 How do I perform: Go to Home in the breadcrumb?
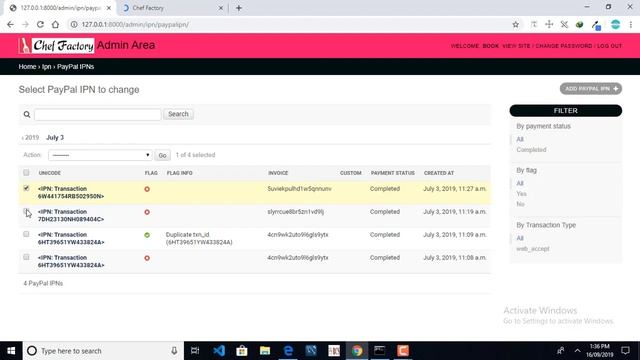click(x=27, y=67)
